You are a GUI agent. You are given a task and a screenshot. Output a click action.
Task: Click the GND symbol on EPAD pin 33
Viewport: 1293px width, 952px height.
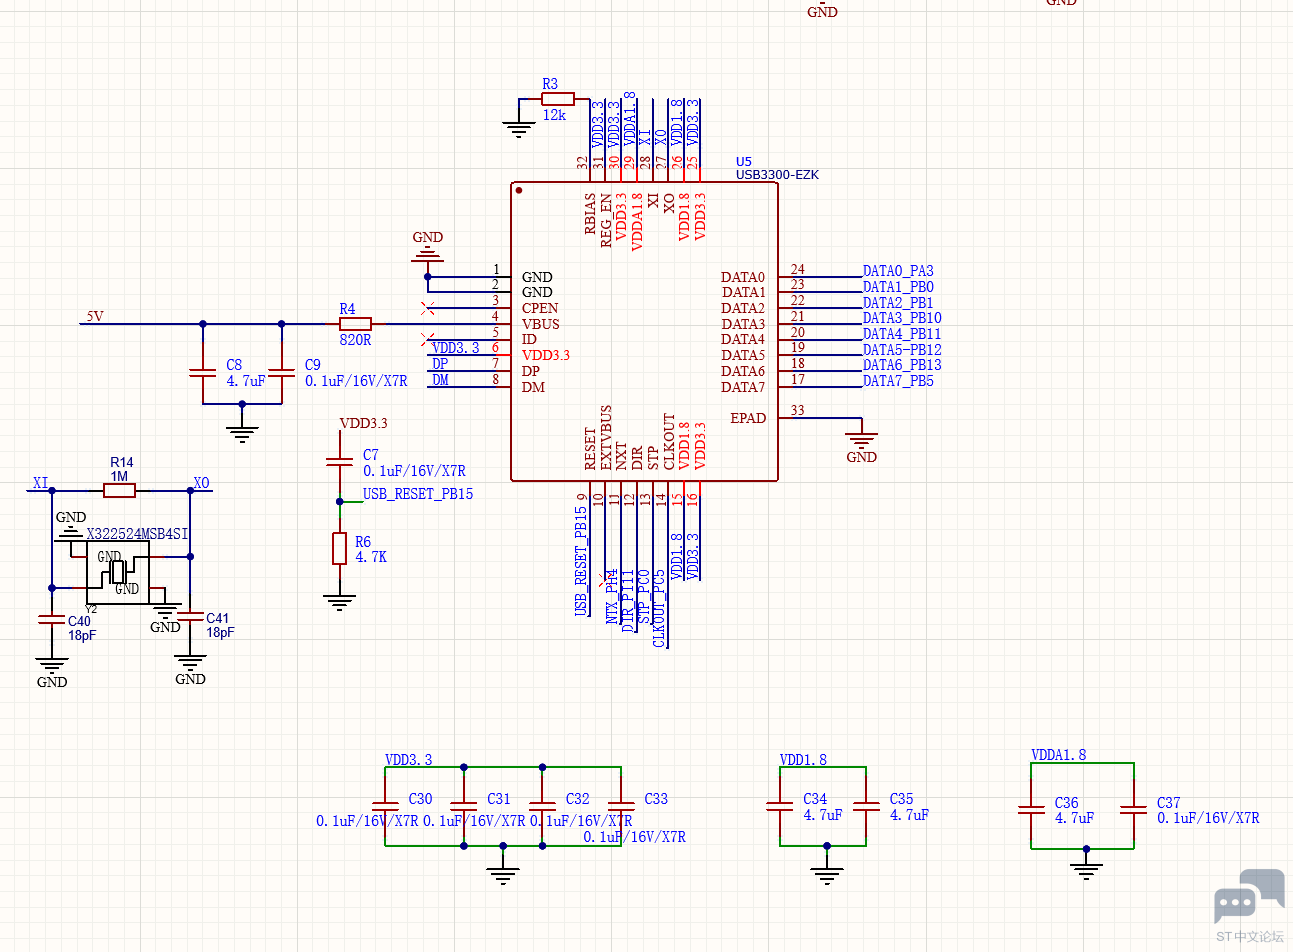[x=861, y=439]
